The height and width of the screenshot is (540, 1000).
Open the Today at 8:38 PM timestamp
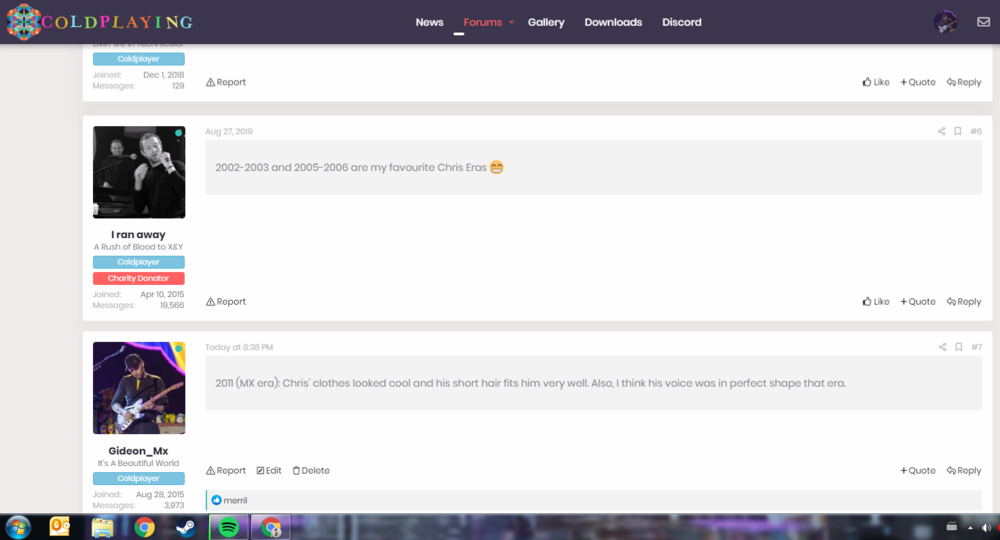[239, 347]
